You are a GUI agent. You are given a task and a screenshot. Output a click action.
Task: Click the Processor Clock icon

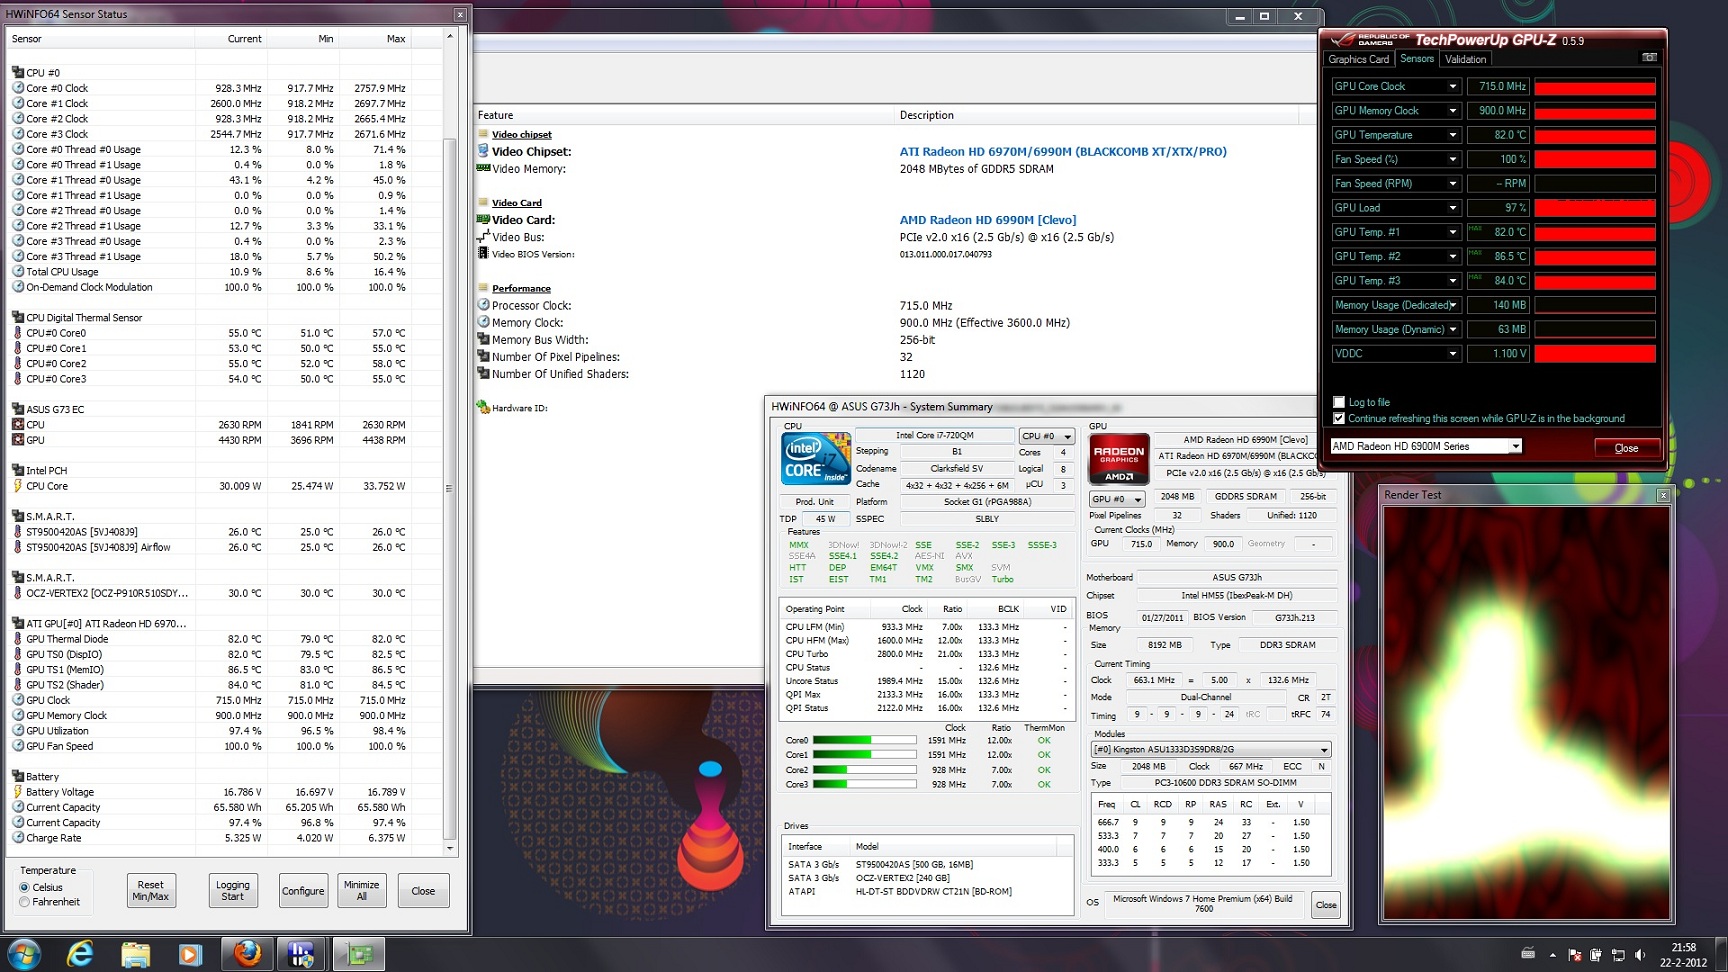[483, 305]
